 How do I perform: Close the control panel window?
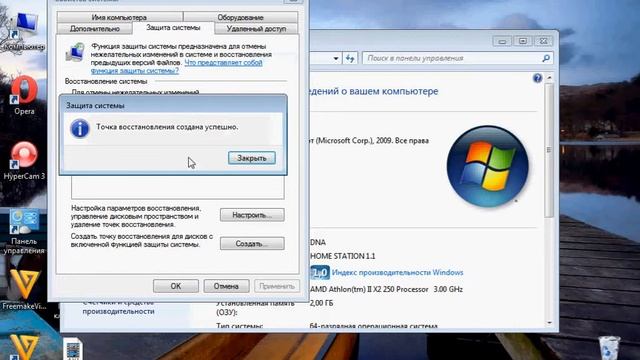pos(543,41)
